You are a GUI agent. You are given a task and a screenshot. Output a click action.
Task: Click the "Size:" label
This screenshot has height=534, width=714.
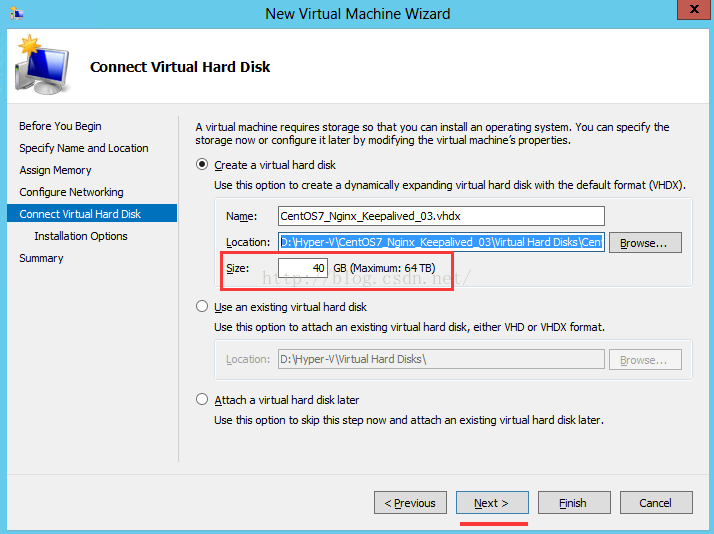pyautogui.click(x=238, y=268)
